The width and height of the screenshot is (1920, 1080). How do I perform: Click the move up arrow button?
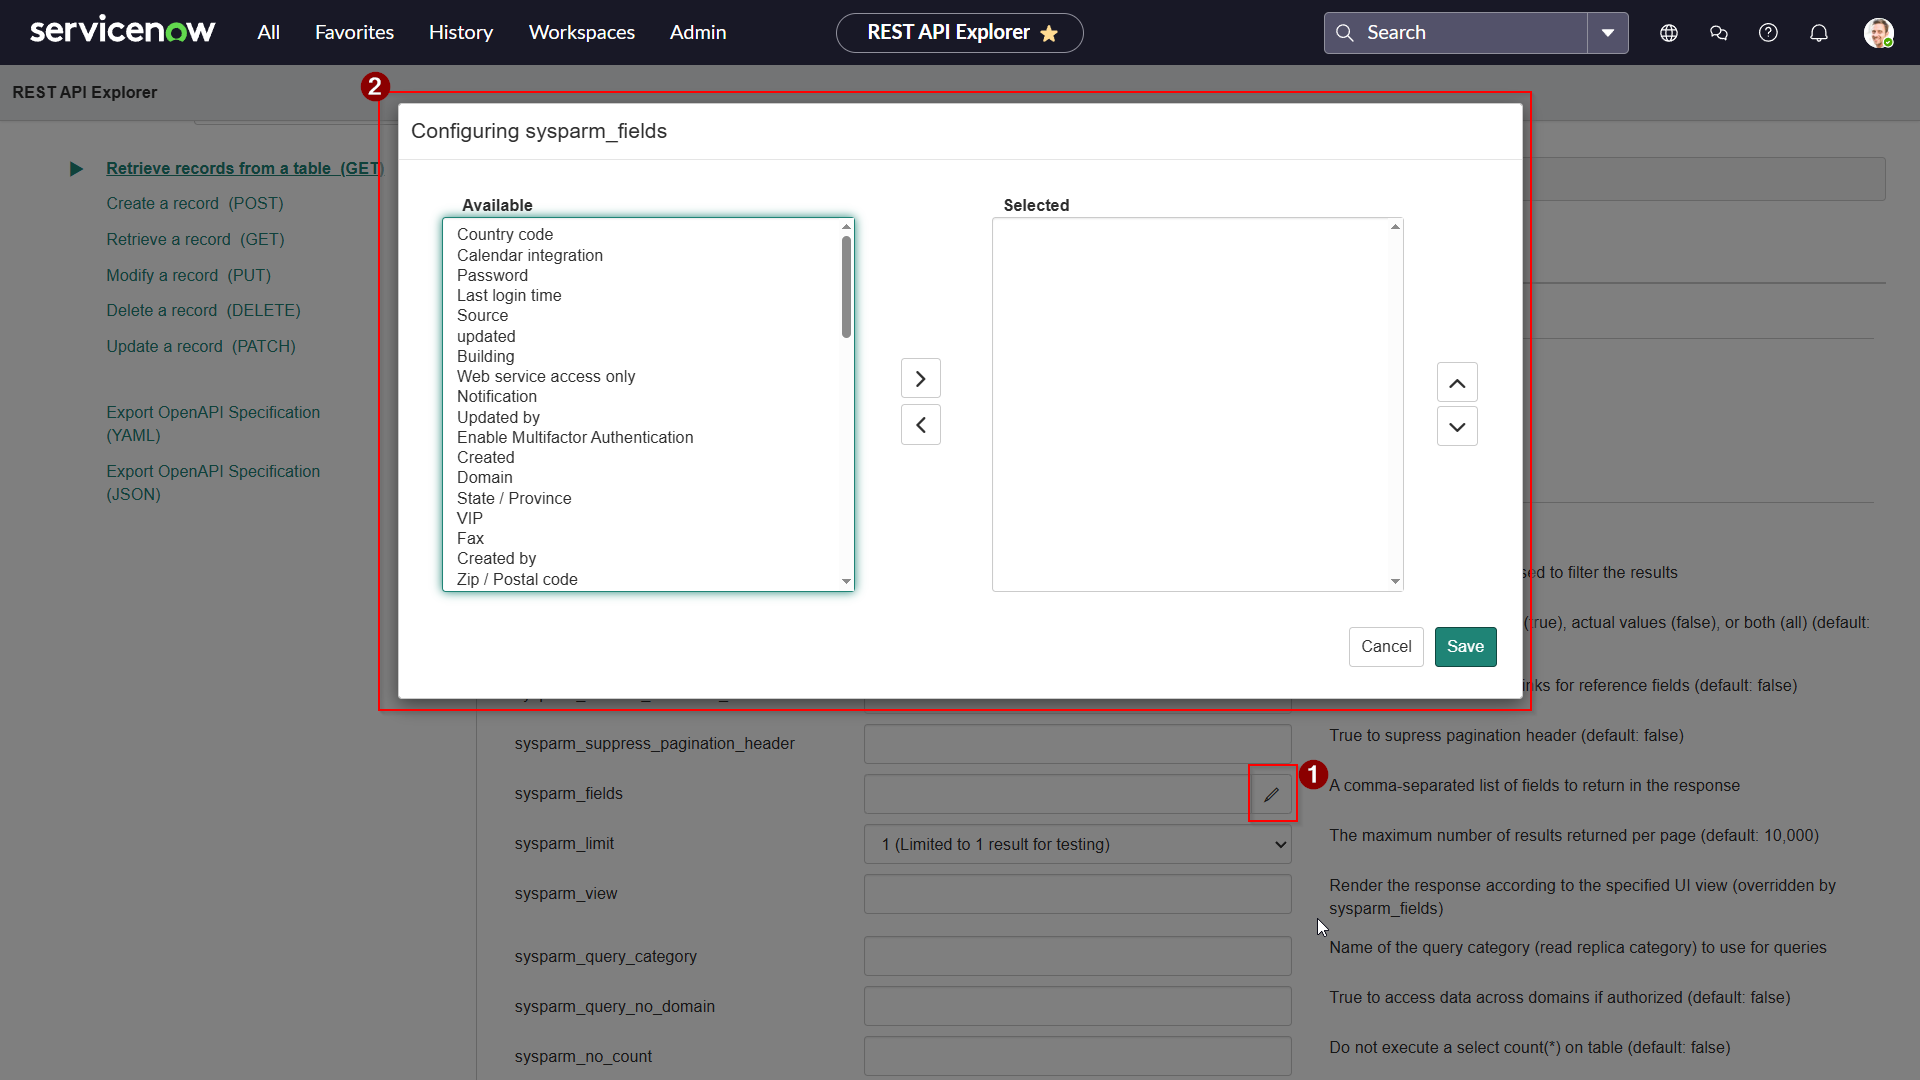pos(1456,383)
